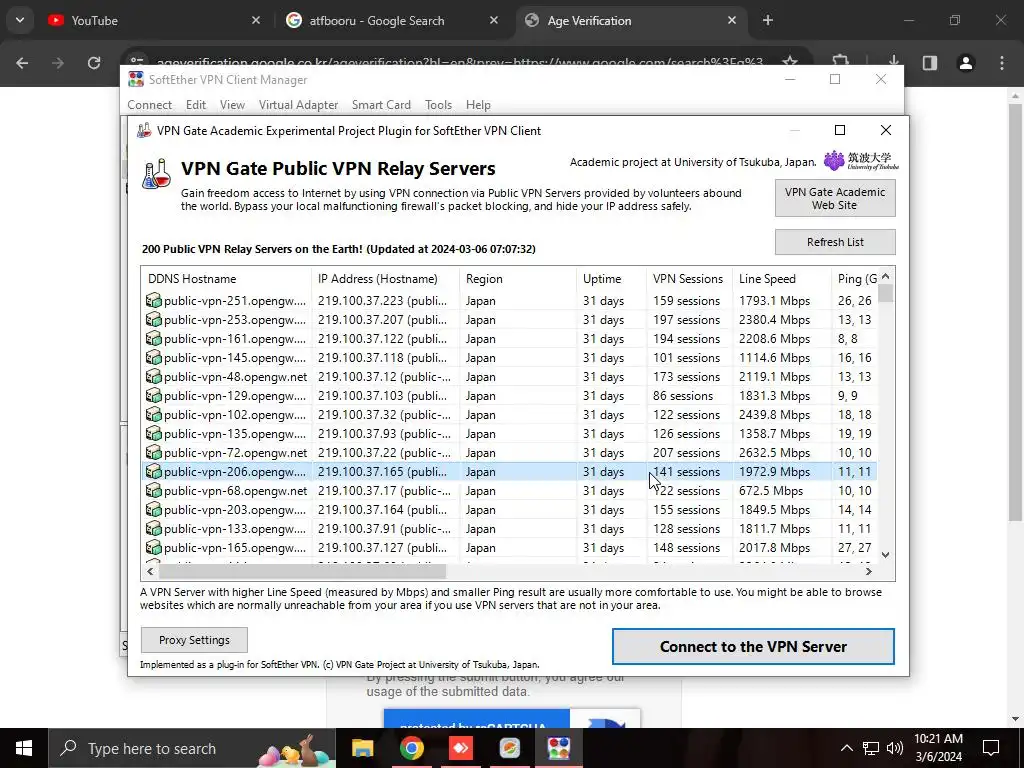Screen dimensions: 1024x768
Task: Open the Smart Card menu
Action: tap(381, 104)
